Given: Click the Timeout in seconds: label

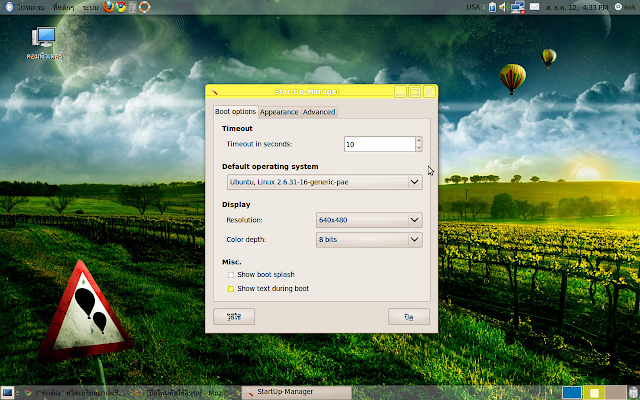Looking at the screenshot, I should (x=259, y=144).
